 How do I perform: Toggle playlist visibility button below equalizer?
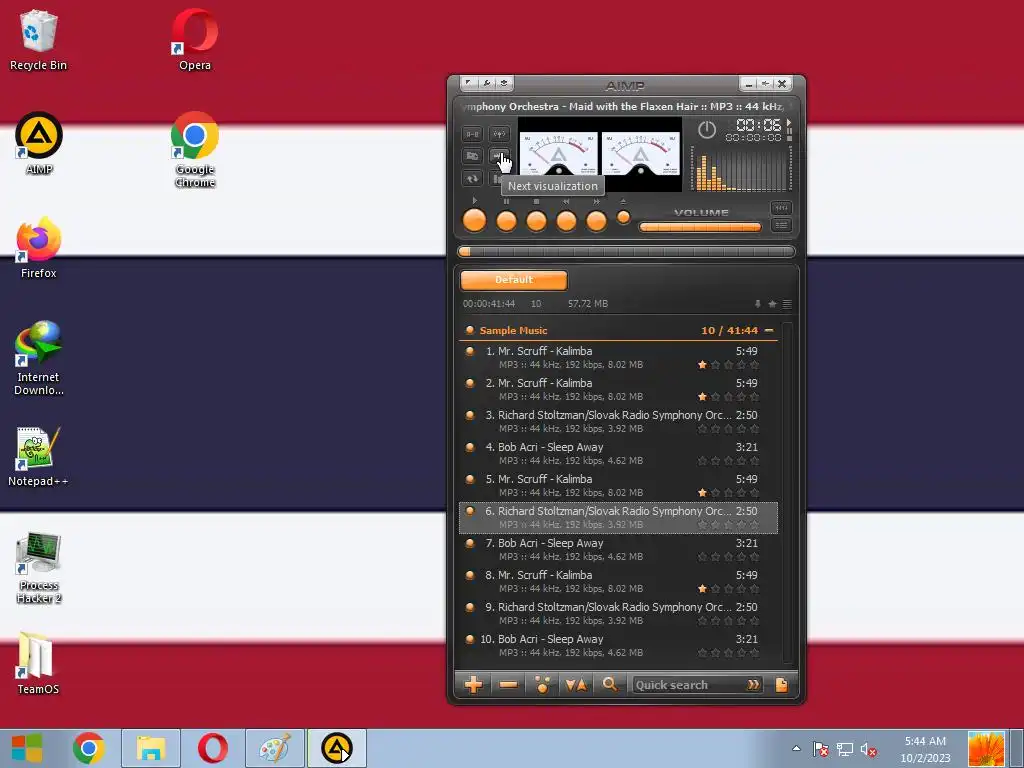[781, 225]
